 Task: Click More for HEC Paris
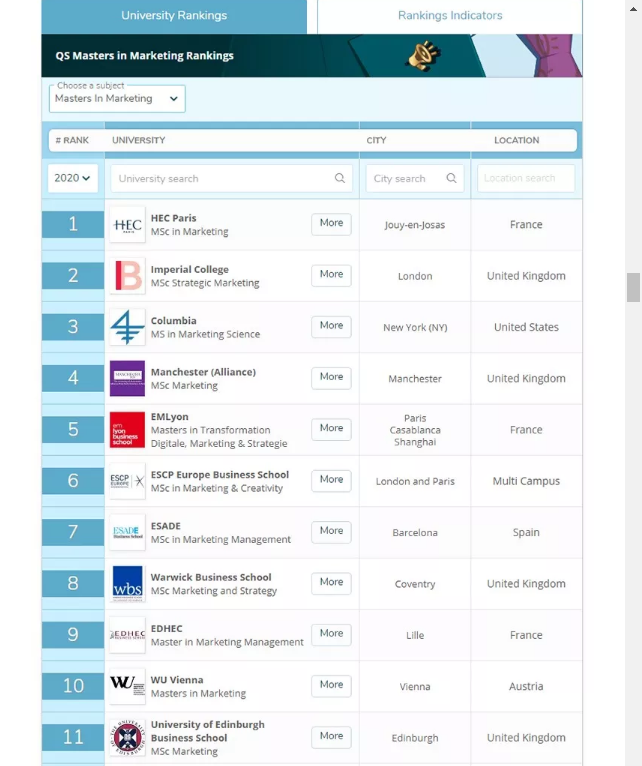coord(331,224)
